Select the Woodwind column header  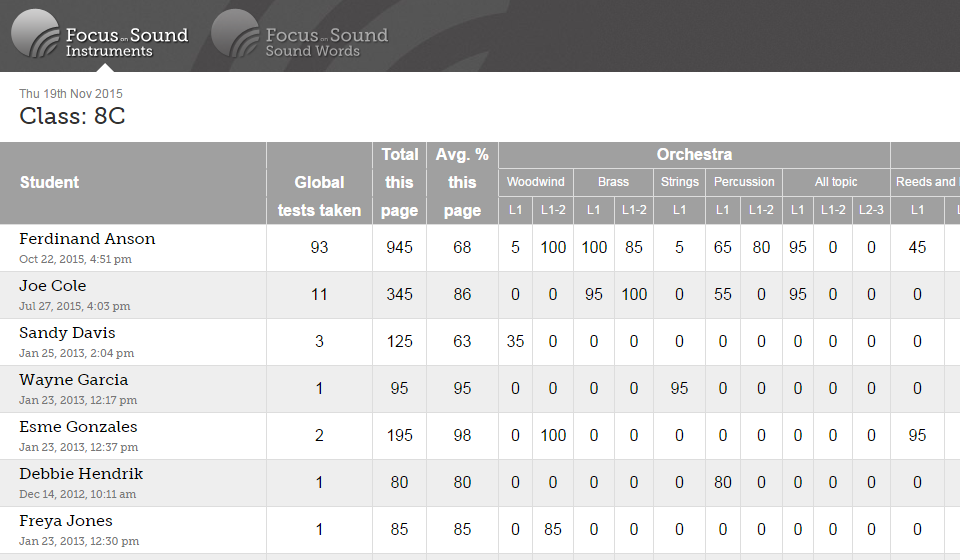536,182
